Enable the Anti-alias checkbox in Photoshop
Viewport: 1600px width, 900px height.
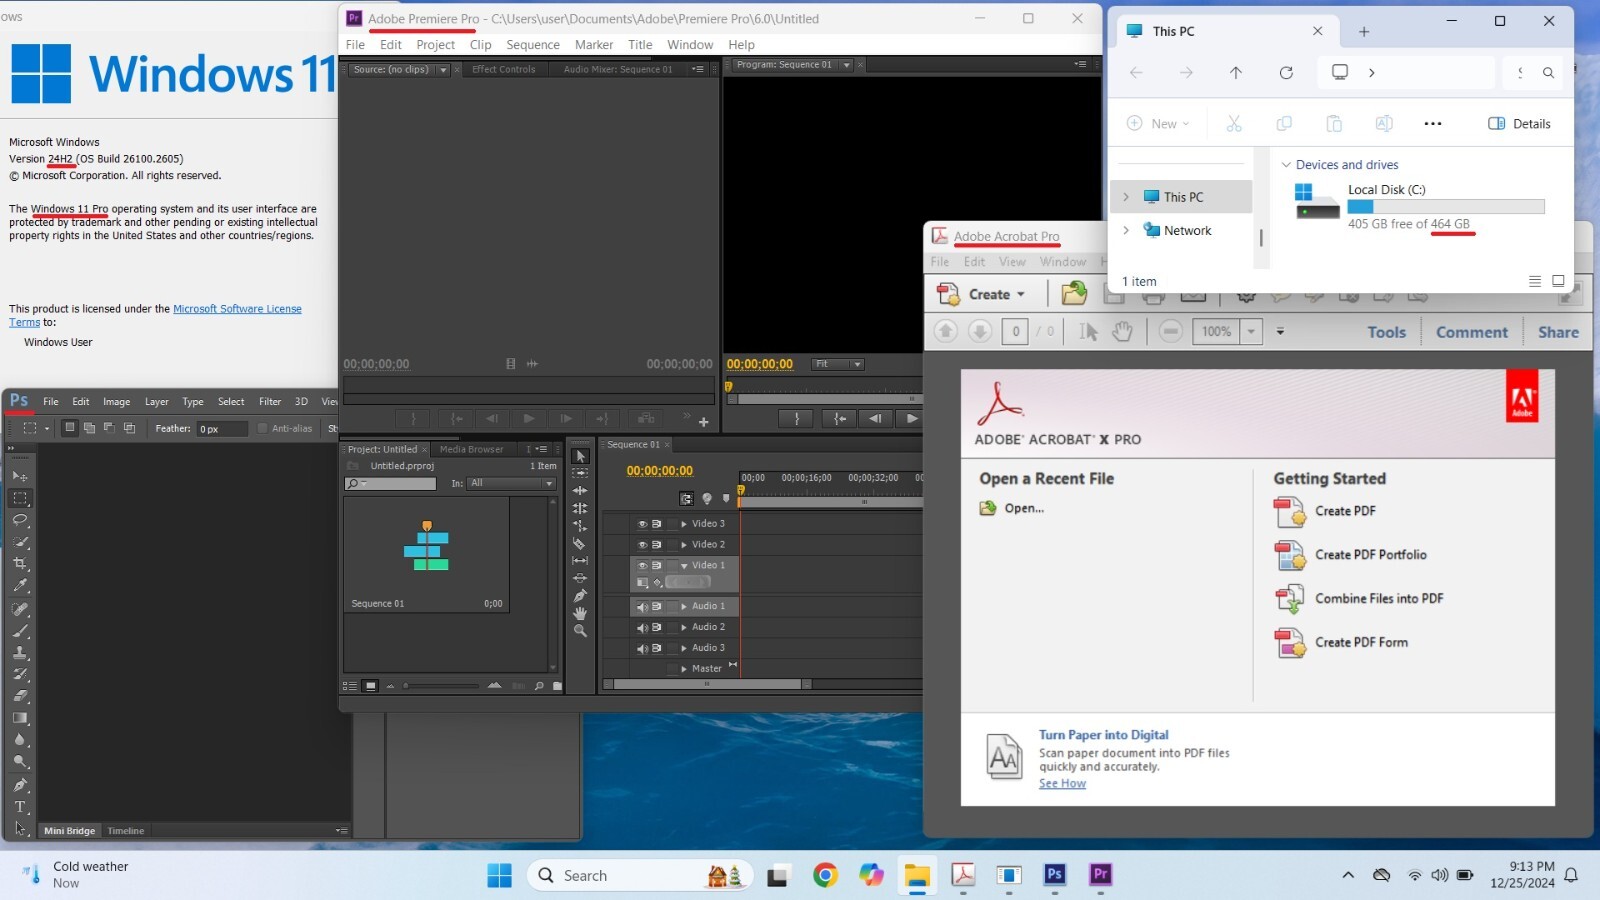[263, 429]
